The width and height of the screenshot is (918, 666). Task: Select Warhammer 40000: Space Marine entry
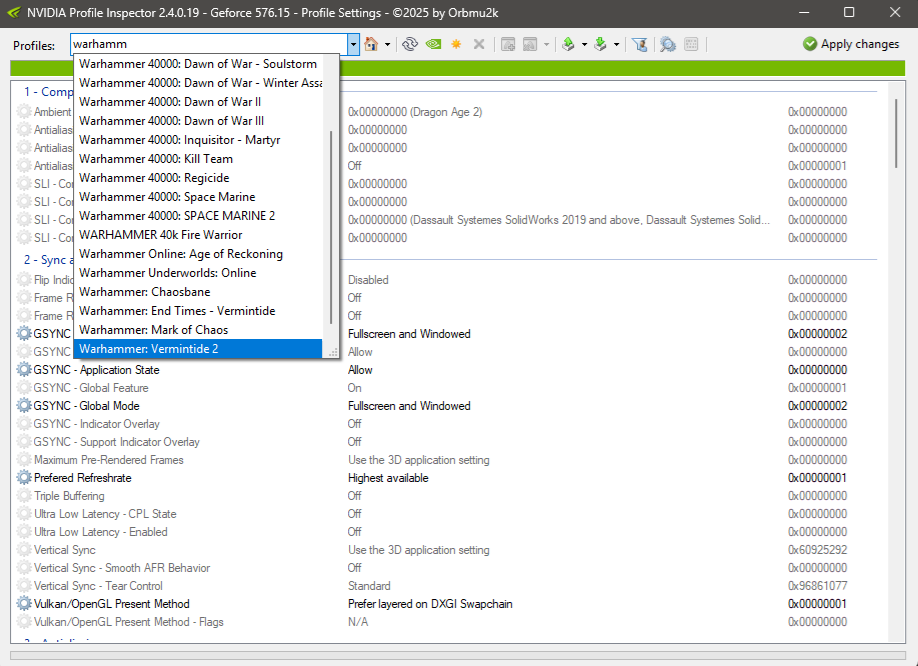[x=198, y=197]
